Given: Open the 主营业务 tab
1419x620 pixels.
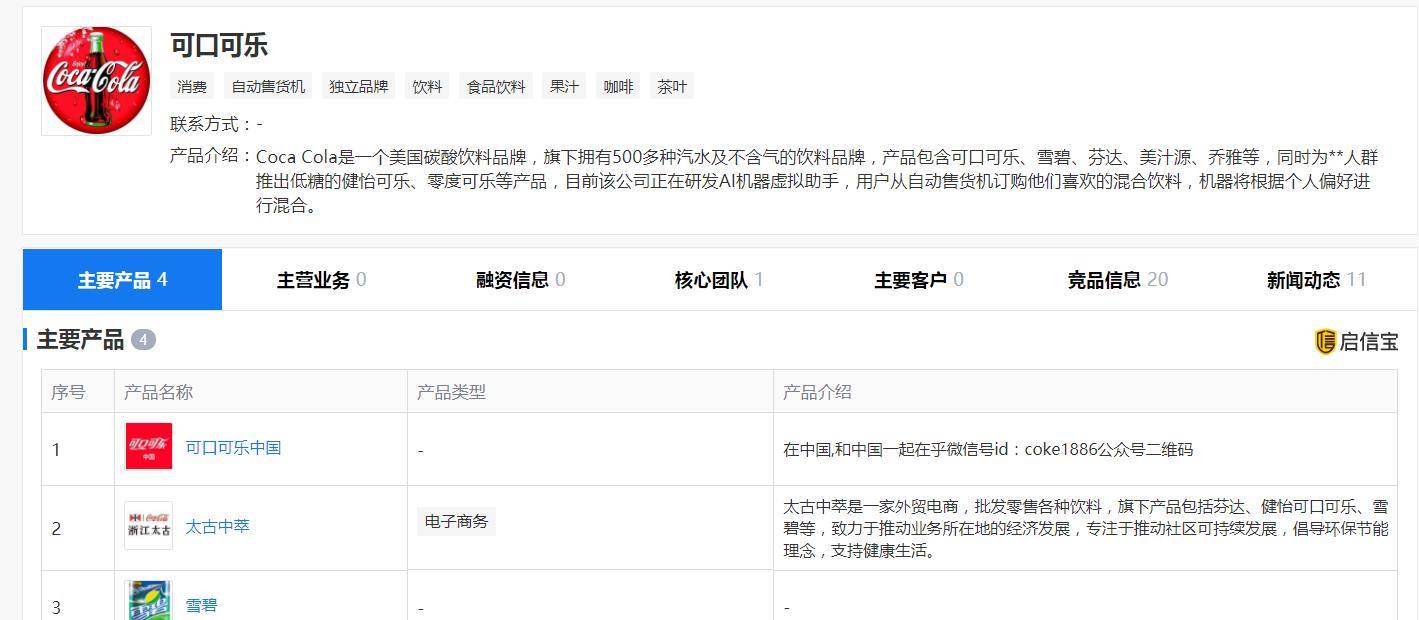Looking at the screenshot, I should (x=321, y=280).
